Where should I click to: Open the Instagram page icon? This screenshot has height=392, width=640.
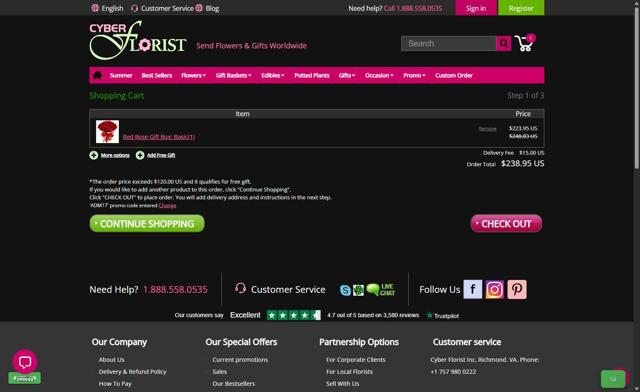(x=495, y=290)
